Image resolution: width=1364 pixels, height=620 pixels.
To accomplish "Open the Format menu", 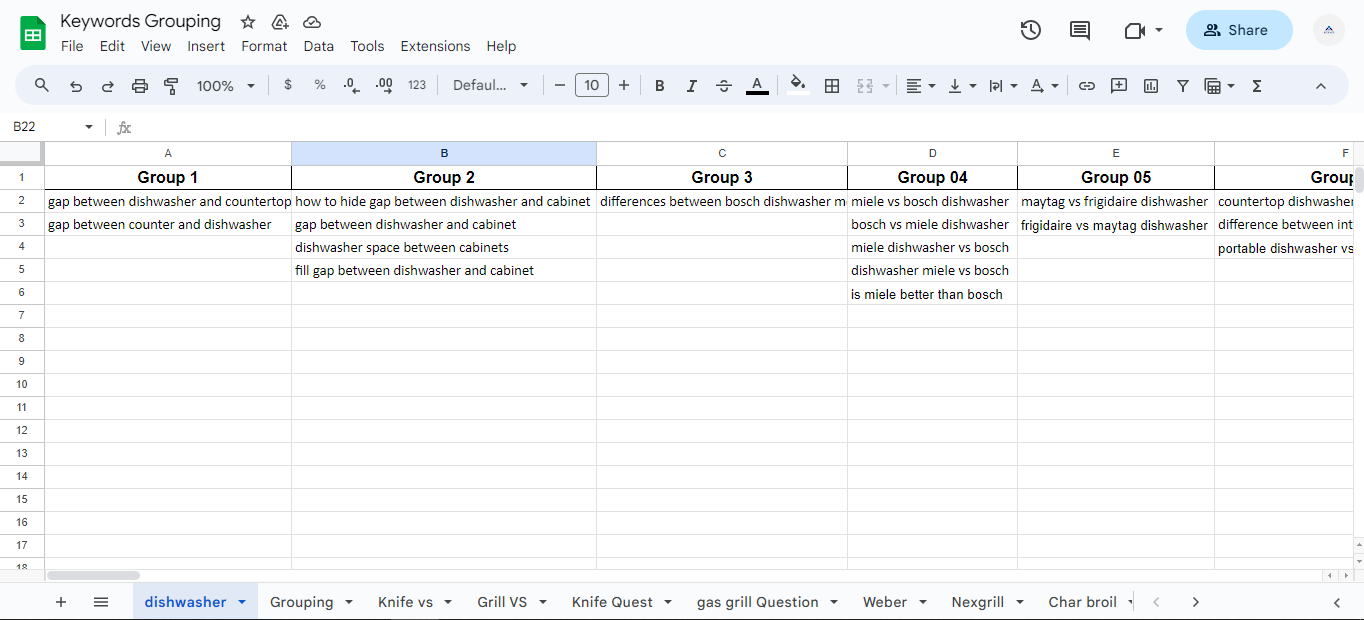I will click(264, 46).
